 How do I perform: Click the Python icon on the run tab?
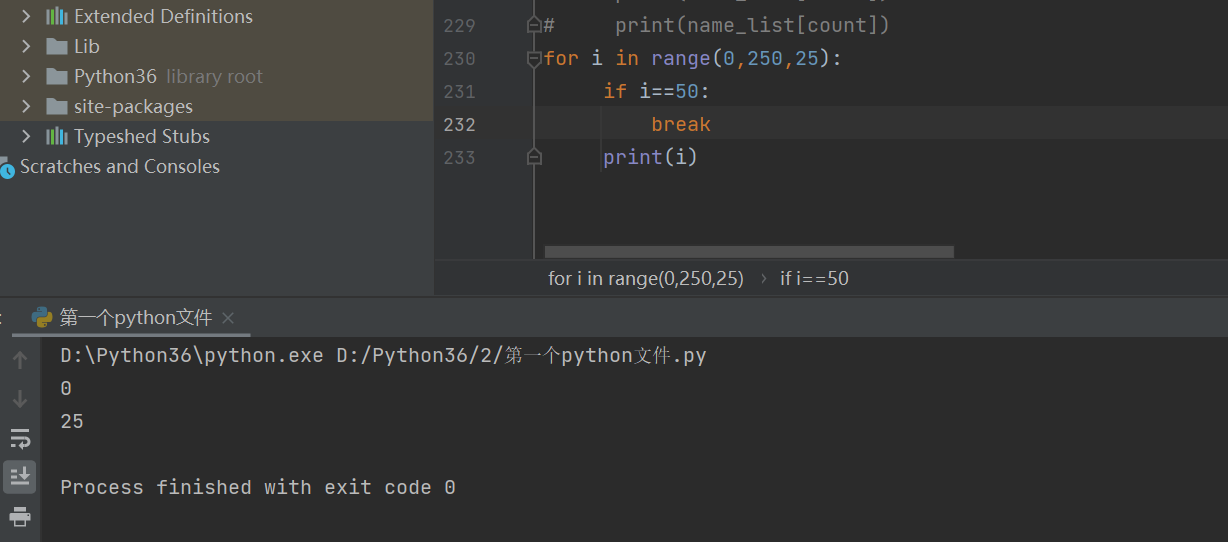[42, 318]
